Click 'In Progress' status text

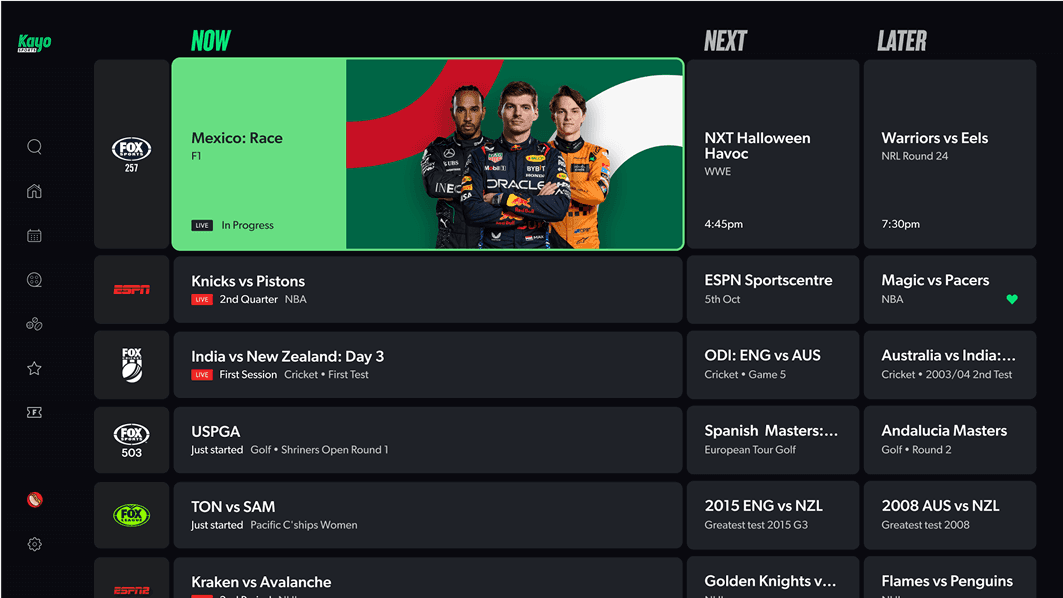point(247,226)
